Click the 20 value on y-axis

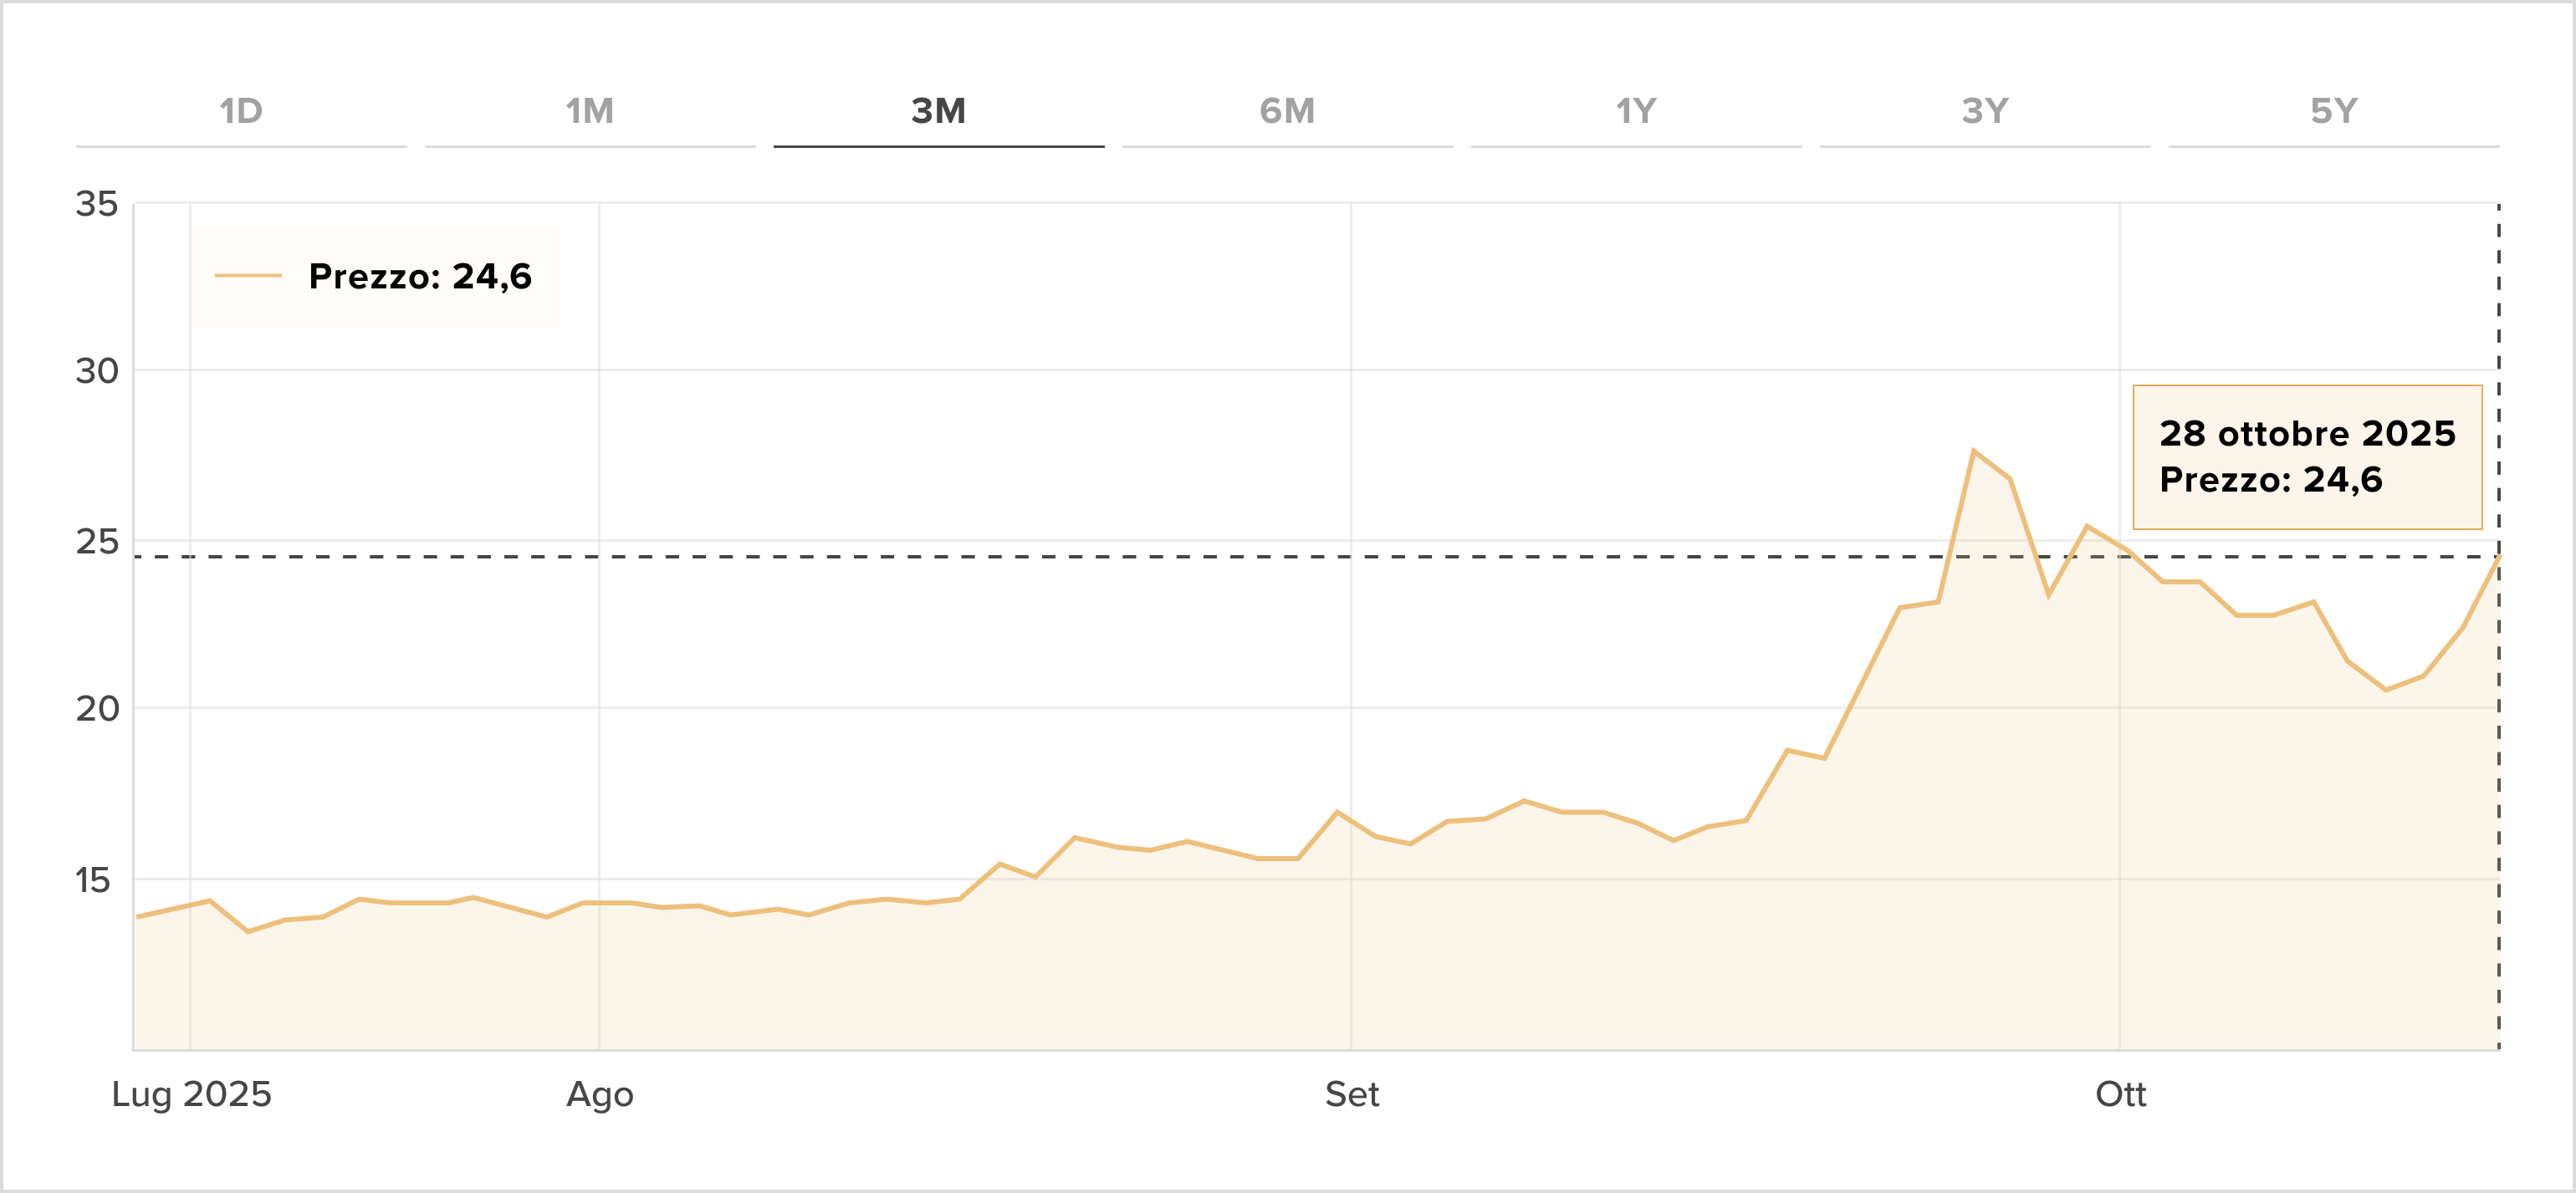[97, 709]
